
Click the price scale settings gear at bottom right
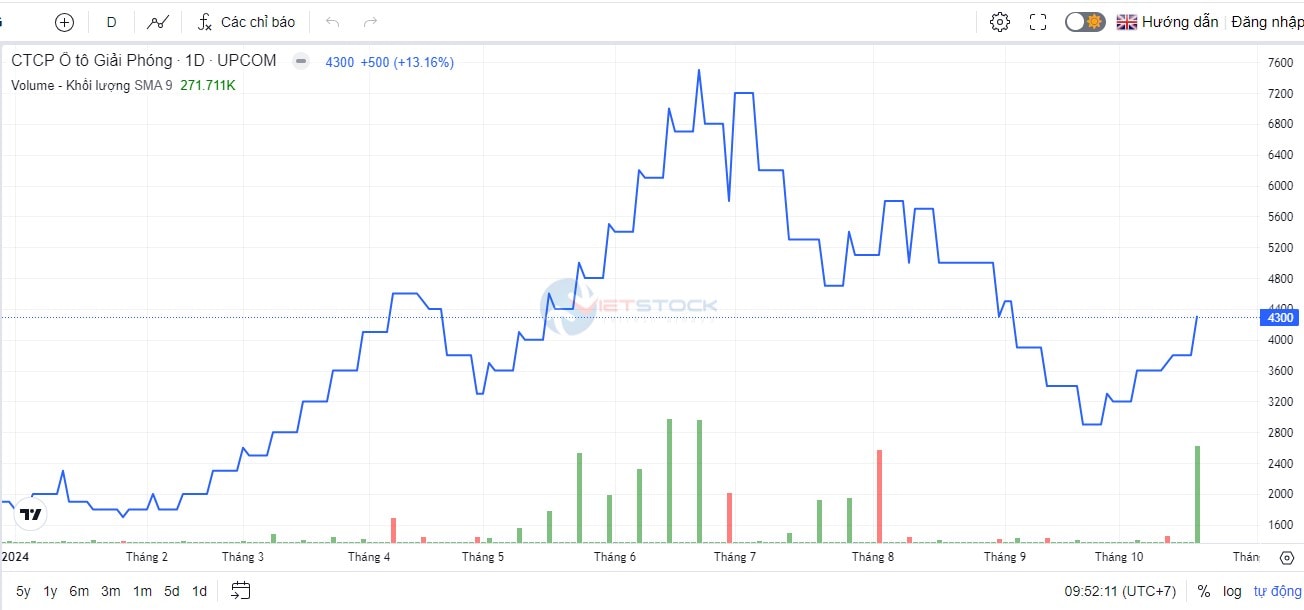click(1286, 557)
